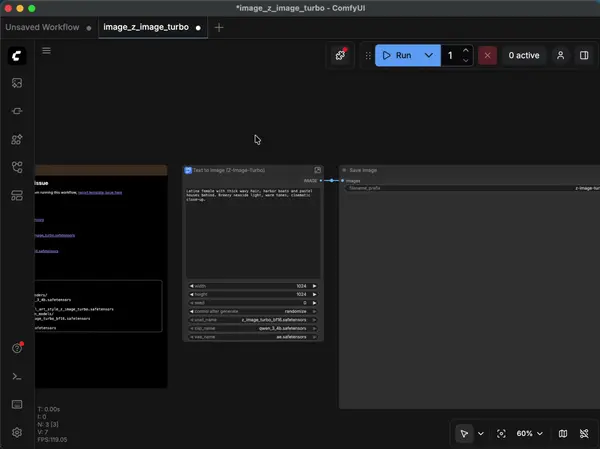Open the user account icon
Viewport: 600px width, 449px height.
(560, 56)
